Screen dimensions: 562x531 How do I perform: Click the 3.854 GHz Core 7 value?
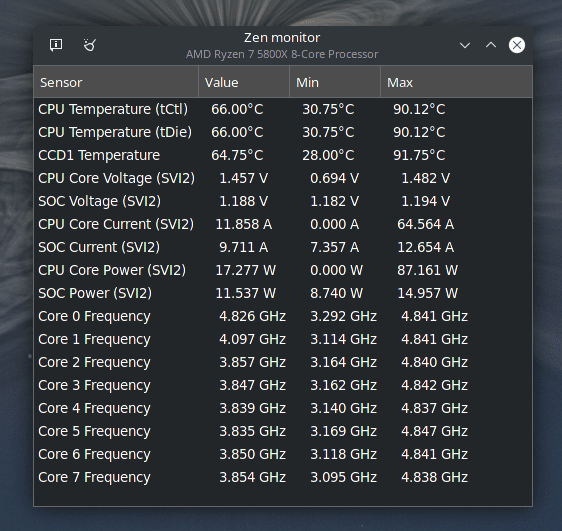click(253, 477)
